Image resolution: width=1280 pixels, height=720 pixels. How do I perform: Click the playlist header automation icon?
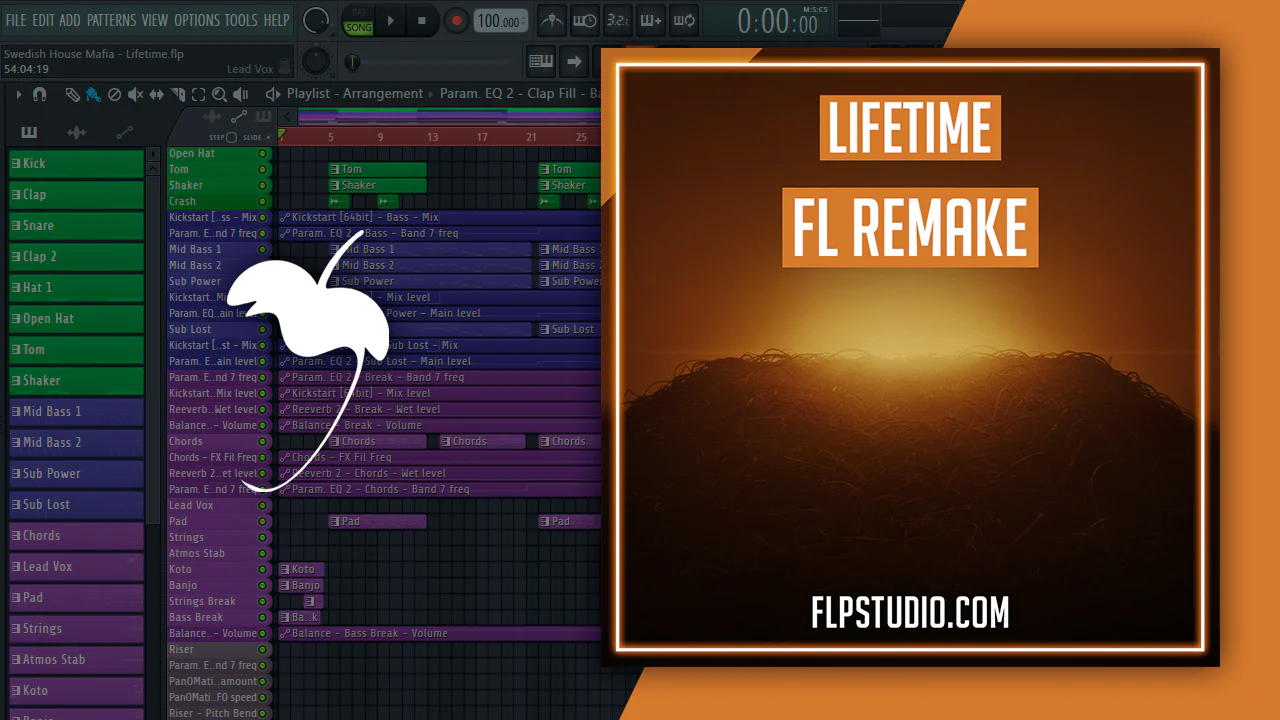(x=238, y=118)
